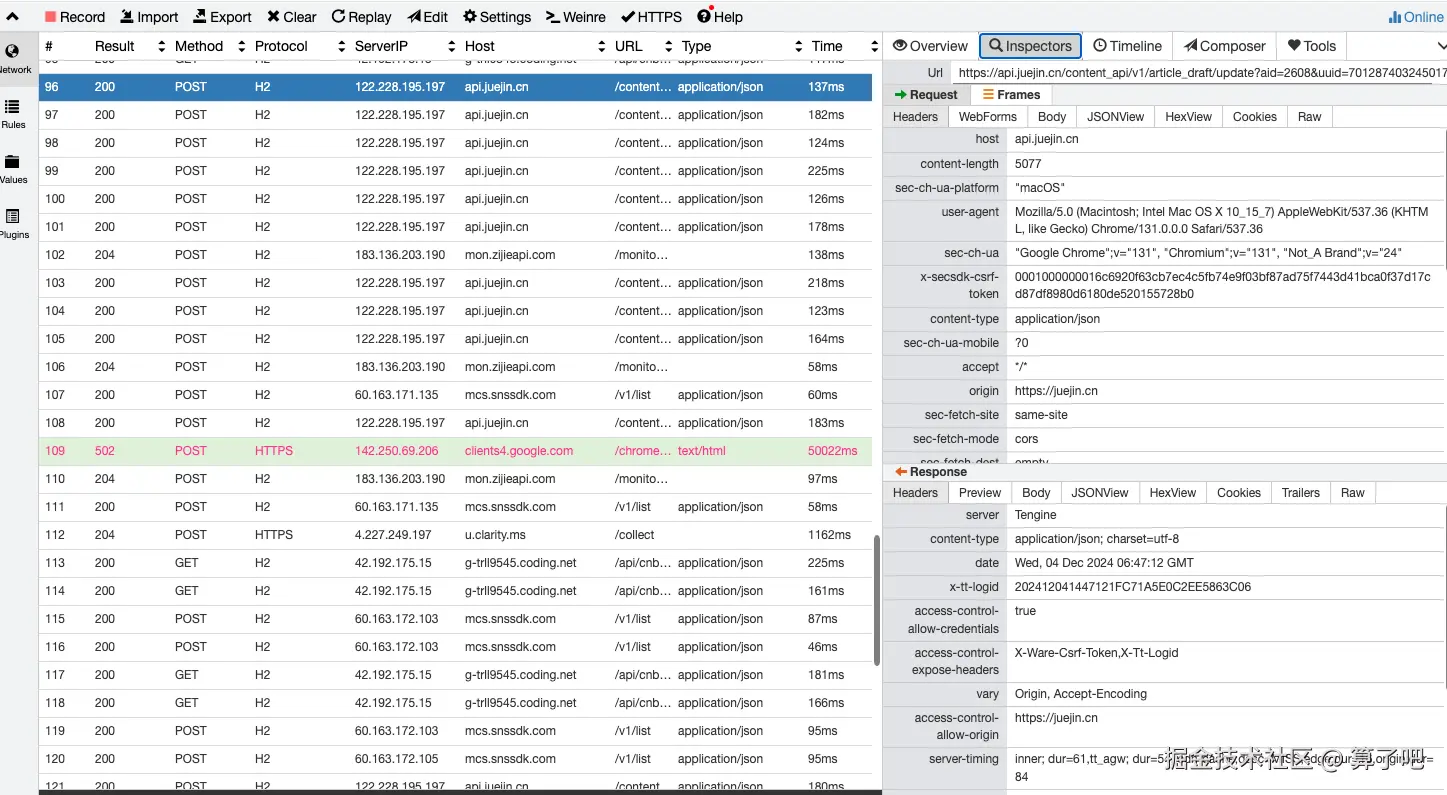Select session row number 96
Viewport: 1447px width, 795px height.
[x=455, y=87]
